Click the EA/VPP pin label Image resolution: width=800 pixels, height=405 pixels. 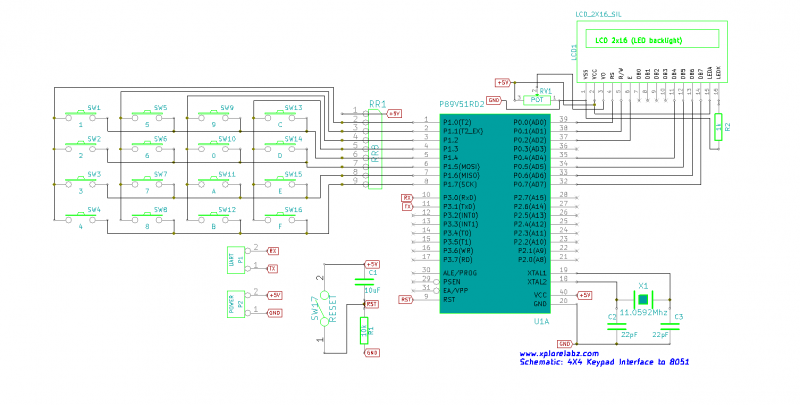[456, 291]
